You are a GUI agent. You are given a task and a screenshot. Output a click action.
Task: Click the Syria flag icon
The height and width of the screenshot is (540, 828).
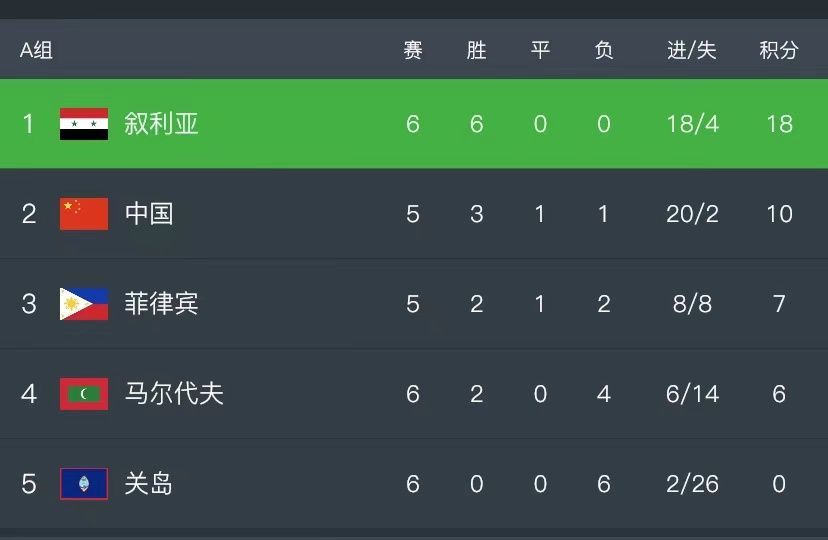pos(84,124)
